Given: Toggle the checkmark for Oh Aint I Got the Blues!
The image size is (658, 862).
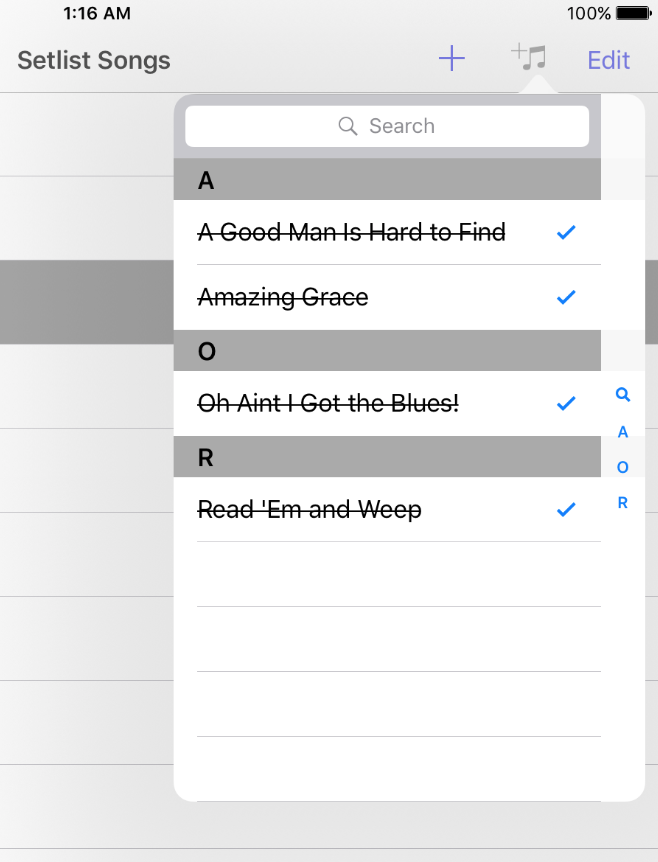Looking at the screenshot, I should pyautogui.click(x=566, y=403).
